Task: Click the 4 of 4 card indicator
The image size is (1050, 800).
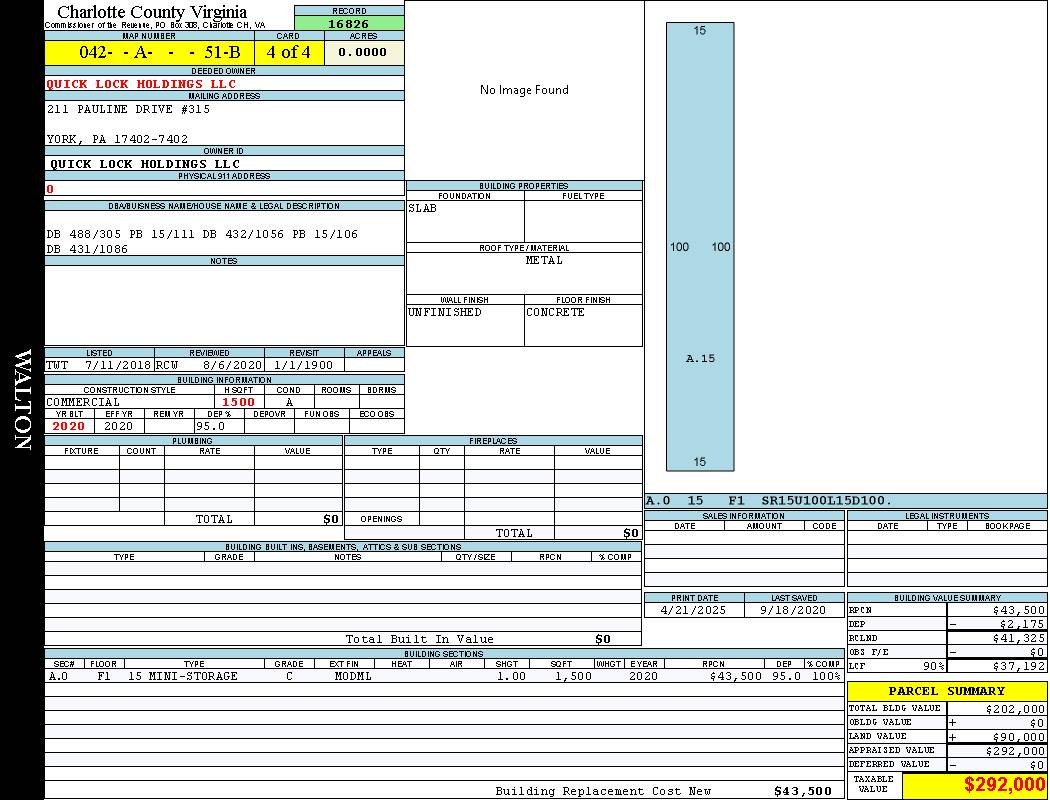Action: [289, 53]
